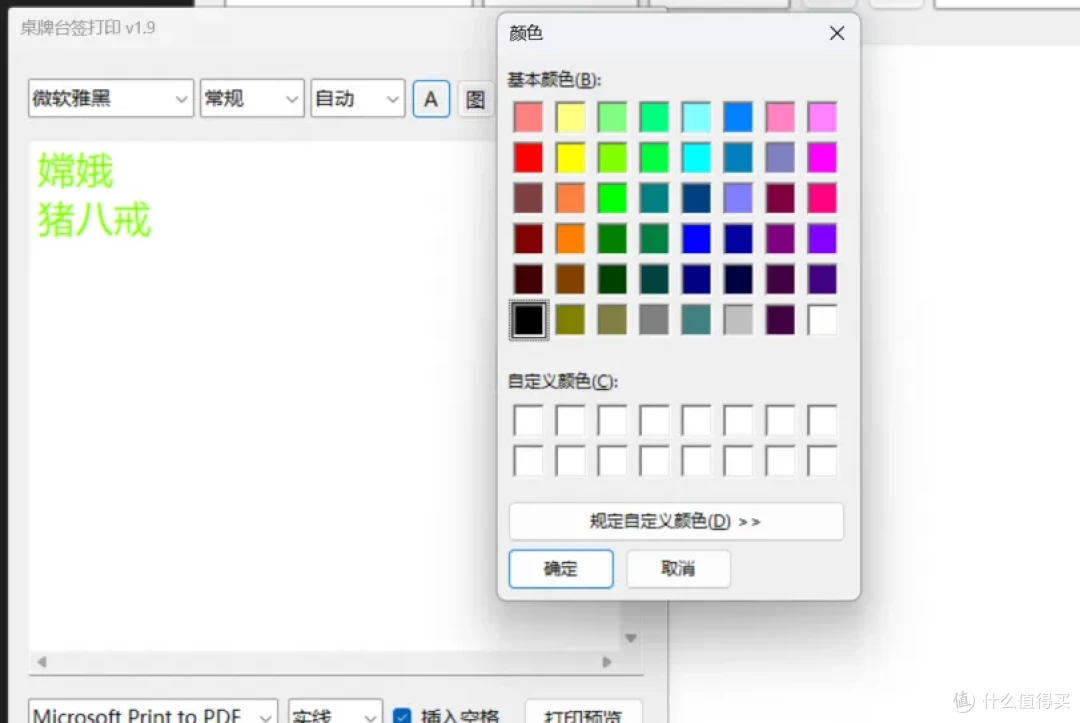Select the dark maroon swatch in fourth row
The height and width of the screenshot is (723, 1080).
click(x=528, y=239)
